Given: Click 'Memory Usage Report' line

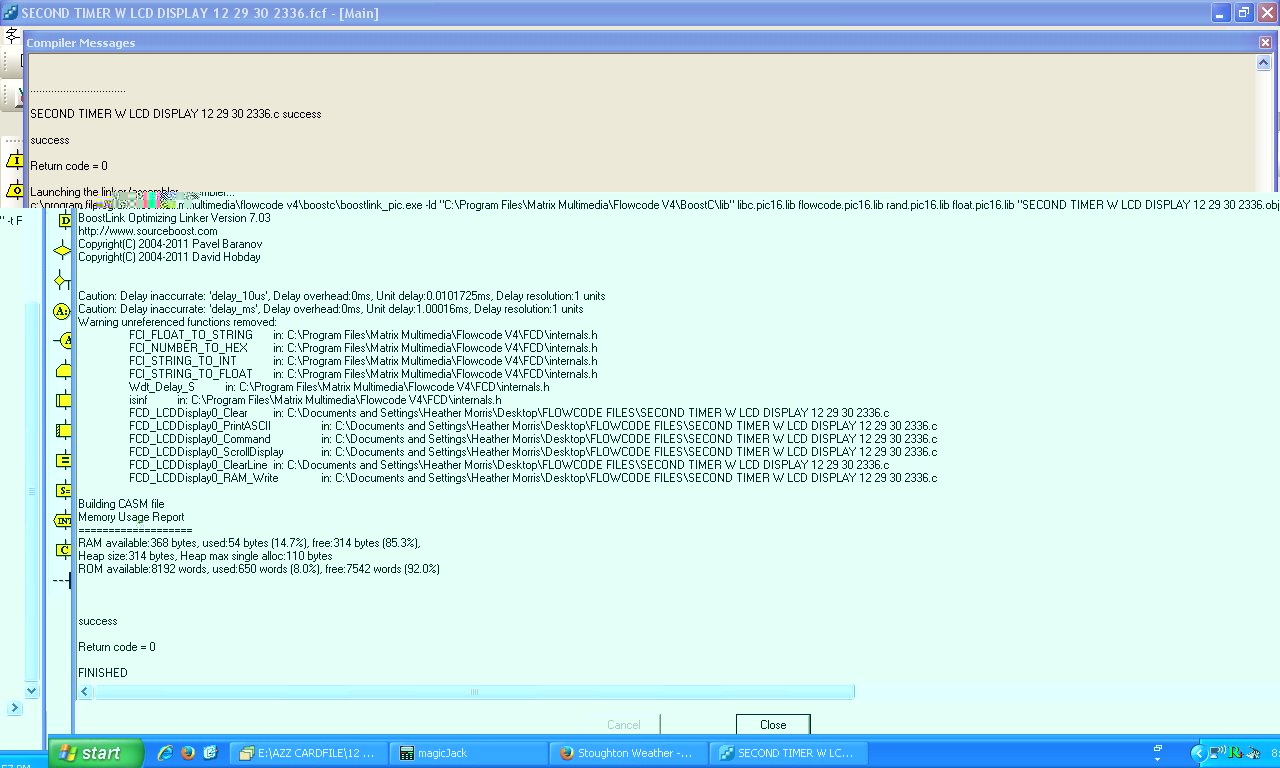Looking at the screenshot, I should [131, 517].
